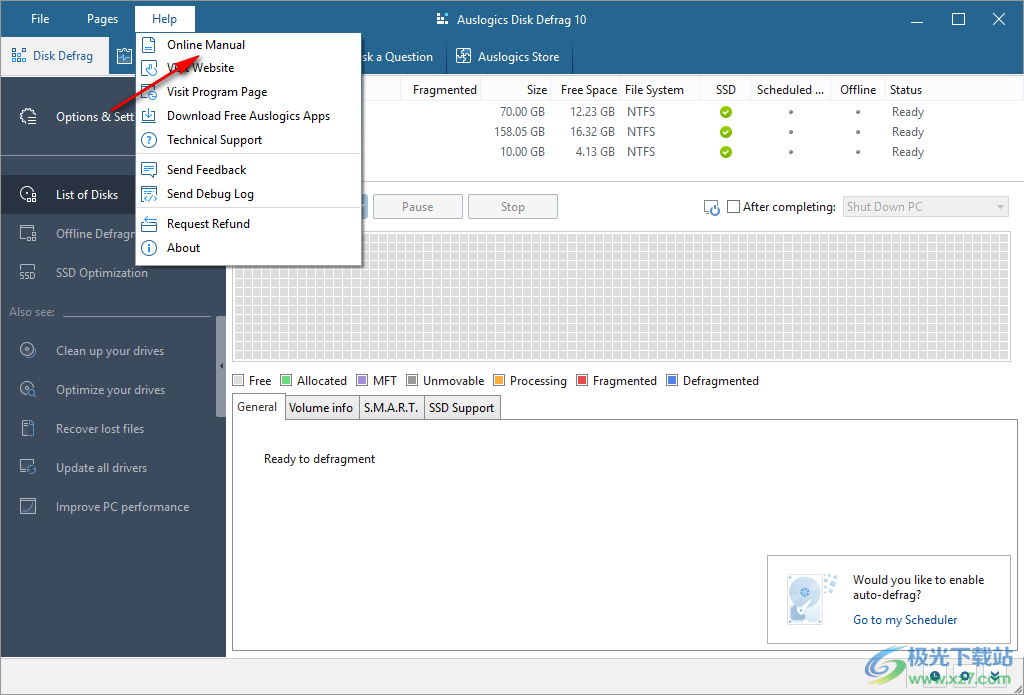The height and width of the screenshot is (695, 1024).
Task: Open the S.M.A.R.T. tab
Action: tap(391, 408)
